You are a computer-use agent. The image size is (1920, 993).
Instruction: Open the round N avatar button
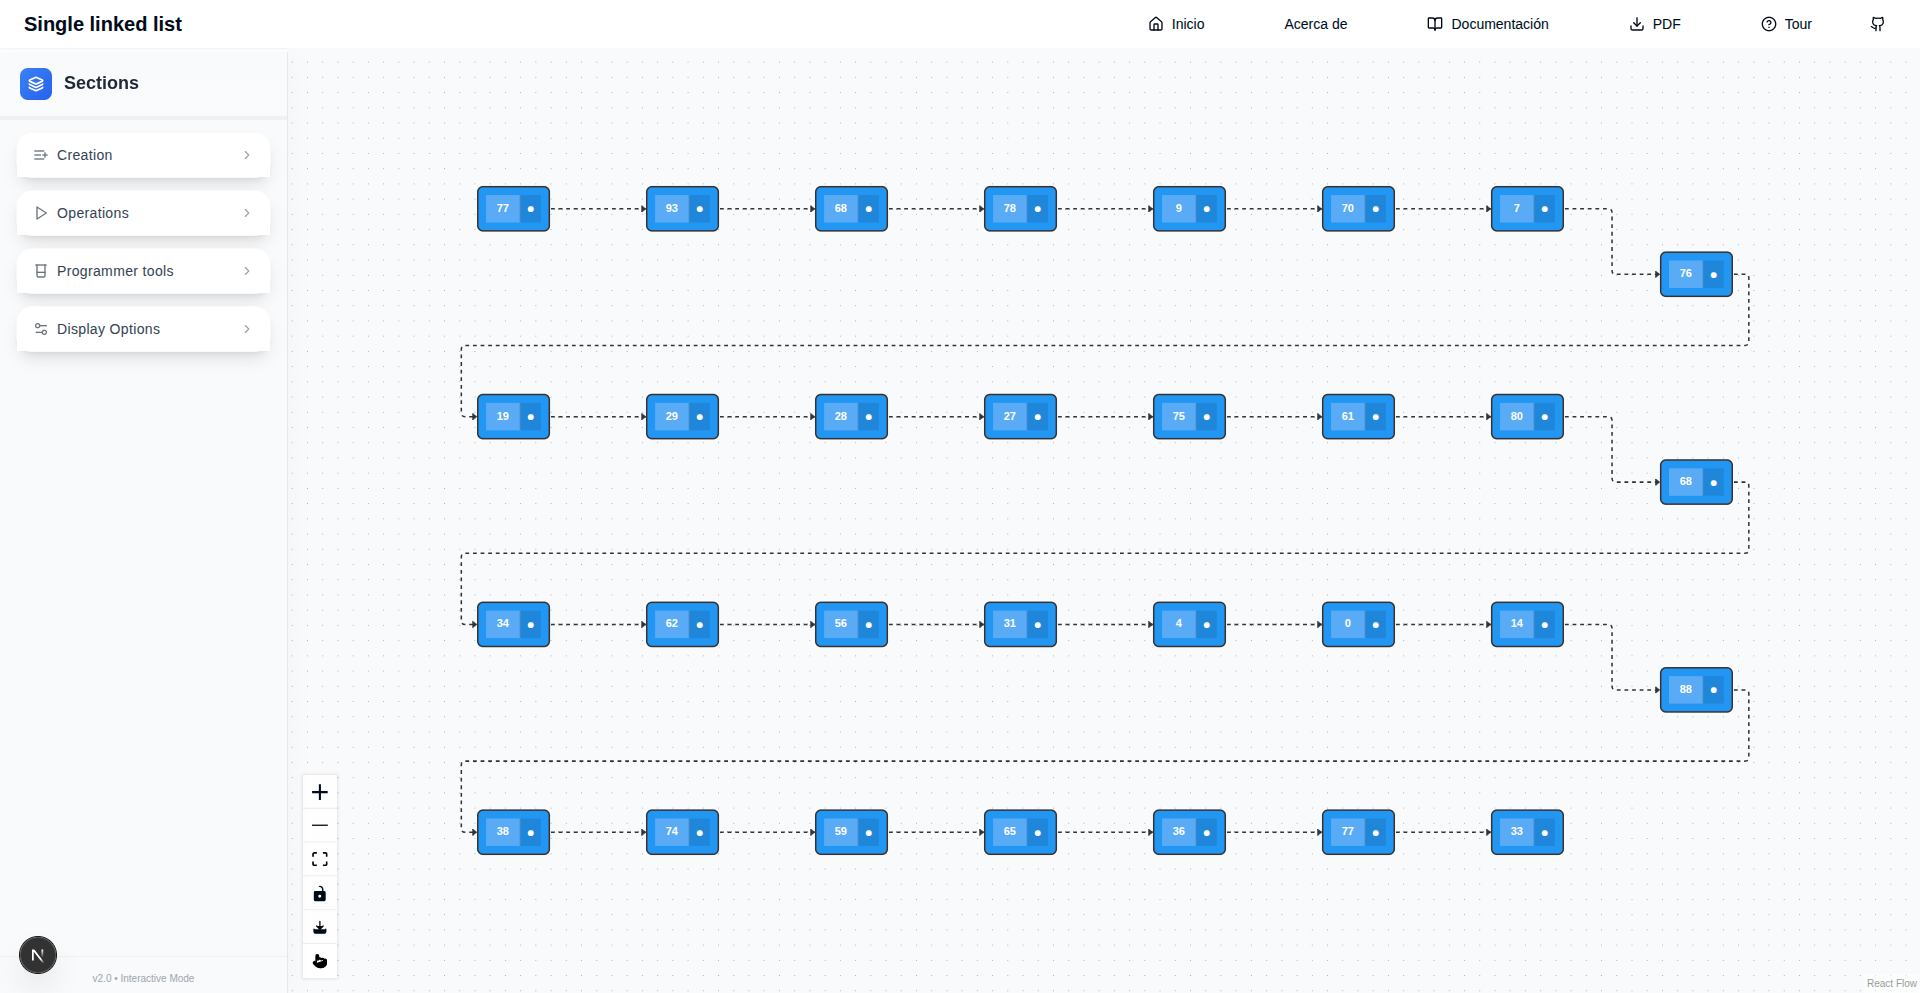point(38,955)
